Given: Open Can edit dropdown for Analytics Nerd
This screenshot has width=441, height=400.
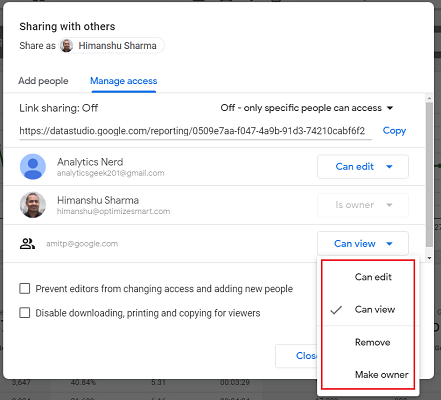Looking at the screenshot, I should click(x=363, y=166).
